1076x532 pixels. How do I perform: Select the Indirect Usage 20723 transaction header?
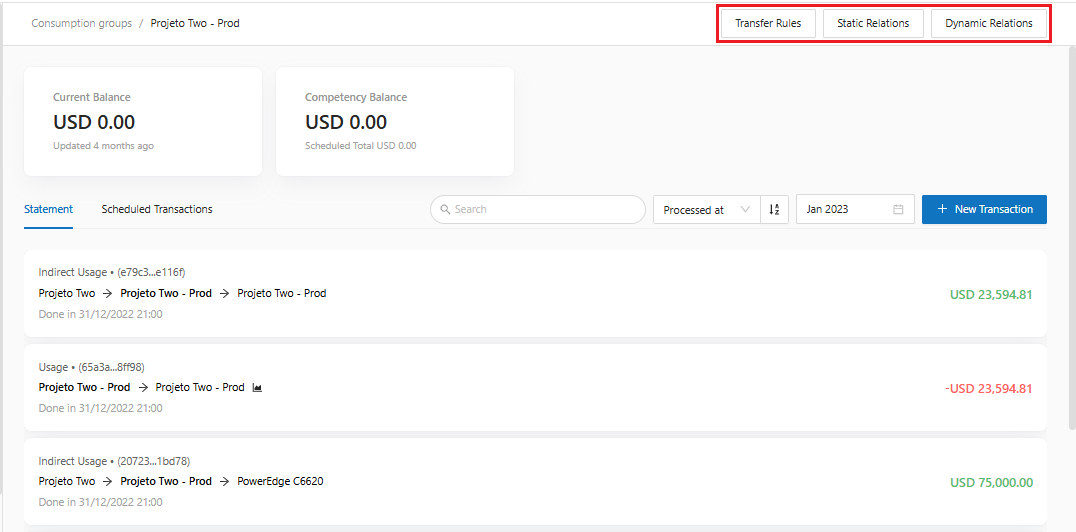[x=114, y=461]
